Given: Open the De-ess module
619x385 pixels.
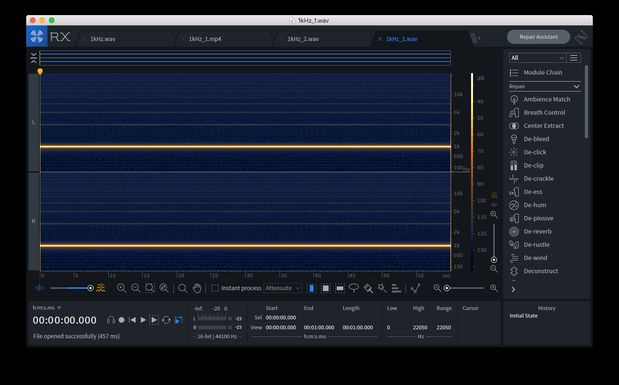Looking at the screenshot, I should click(526, 192).
